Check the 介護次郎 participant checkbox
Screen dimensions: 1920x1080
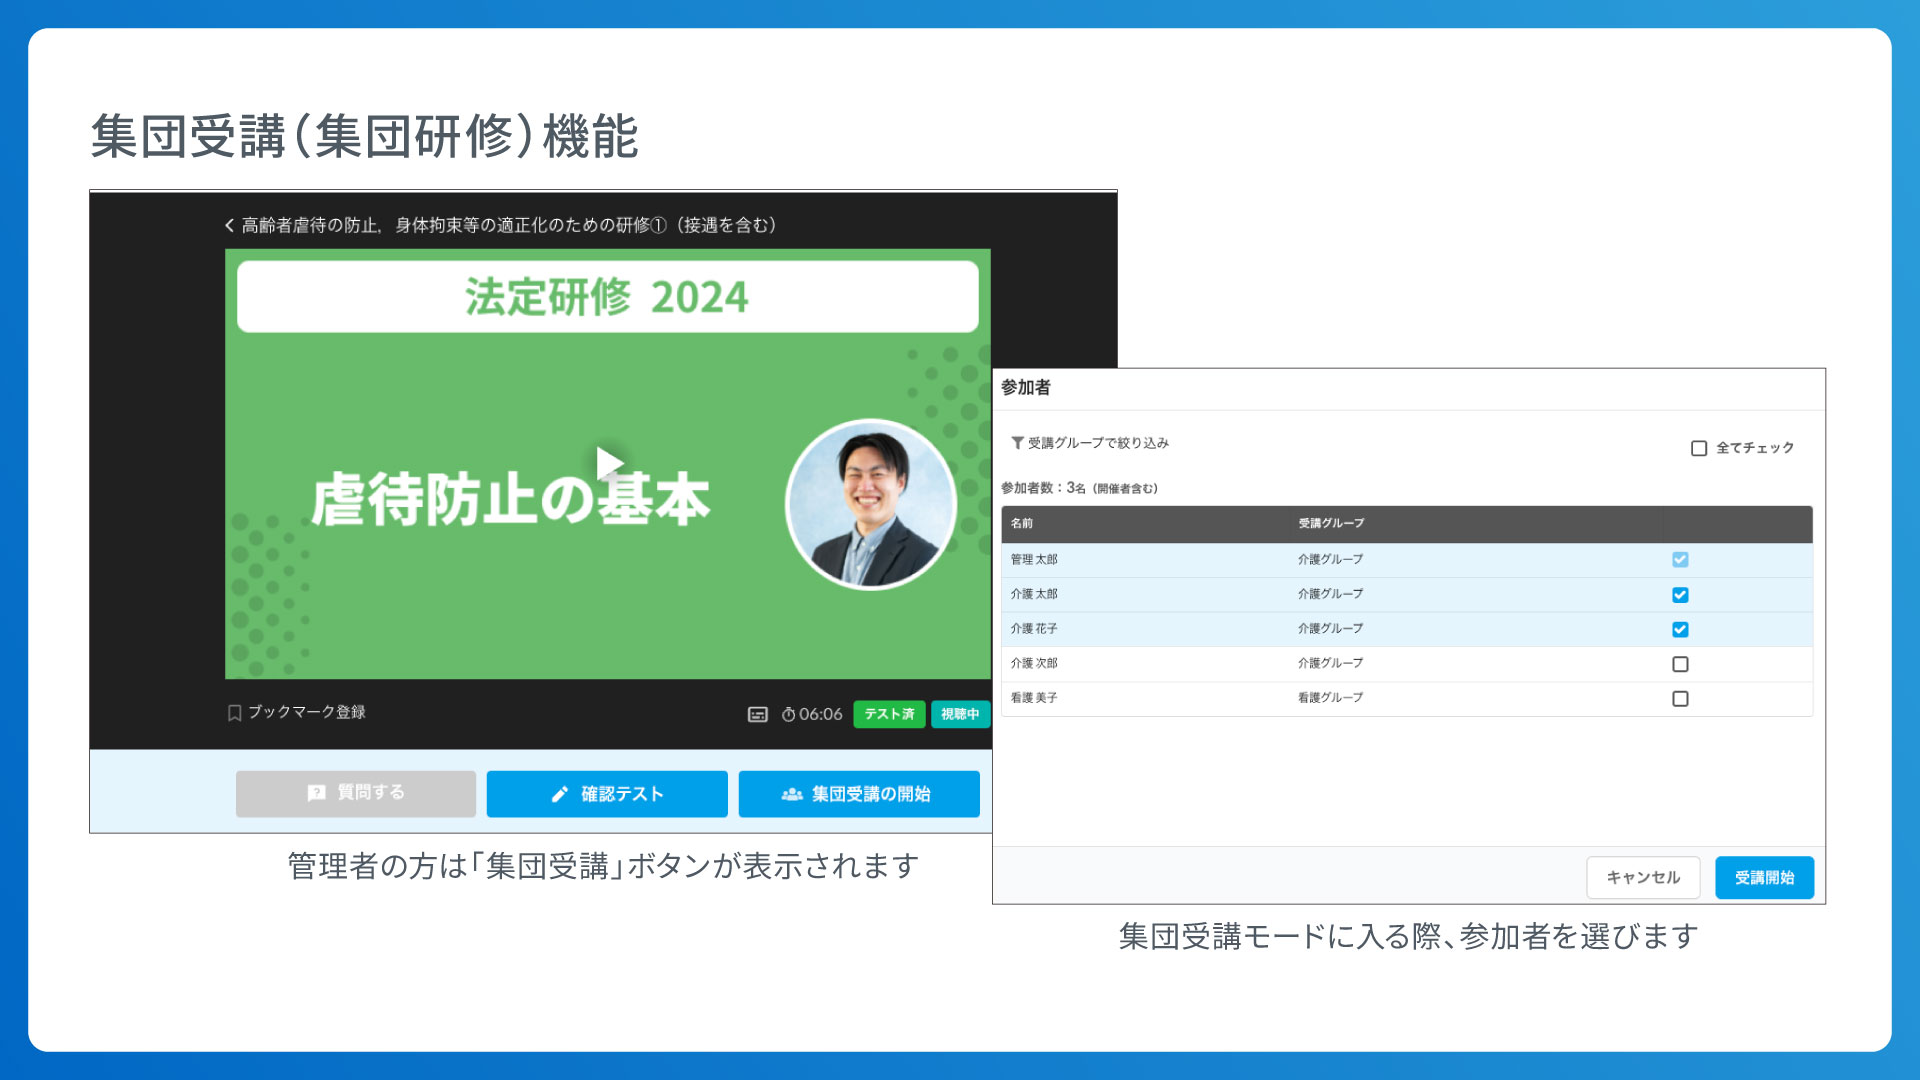coord(1680,663)
